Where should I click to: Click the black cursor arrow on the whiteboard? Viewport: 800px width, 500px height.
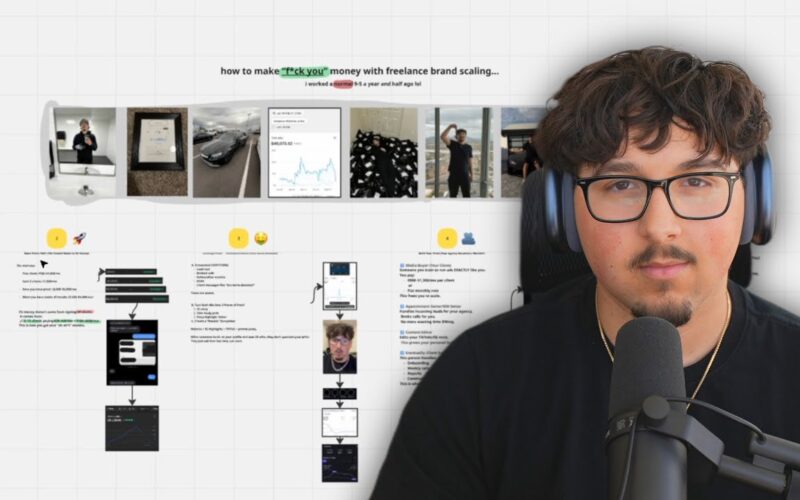pyautogui.click(x=46, y=266)
